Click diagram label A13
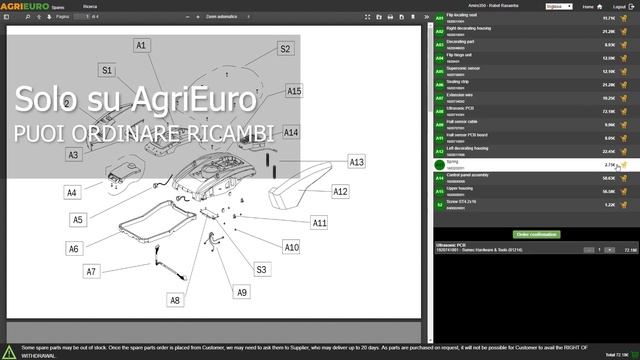This screenshot has width=640, height=360. click(x=356, y=162)
